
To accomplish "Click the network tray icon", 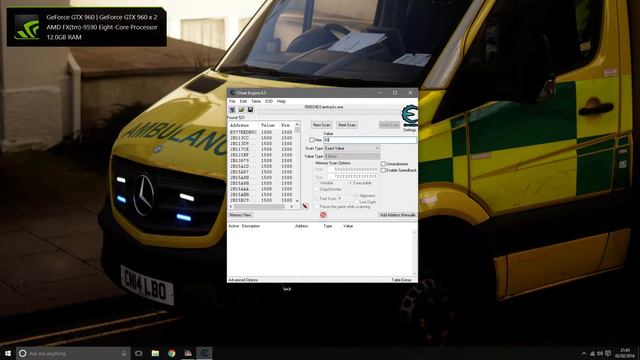I will 592,353.
